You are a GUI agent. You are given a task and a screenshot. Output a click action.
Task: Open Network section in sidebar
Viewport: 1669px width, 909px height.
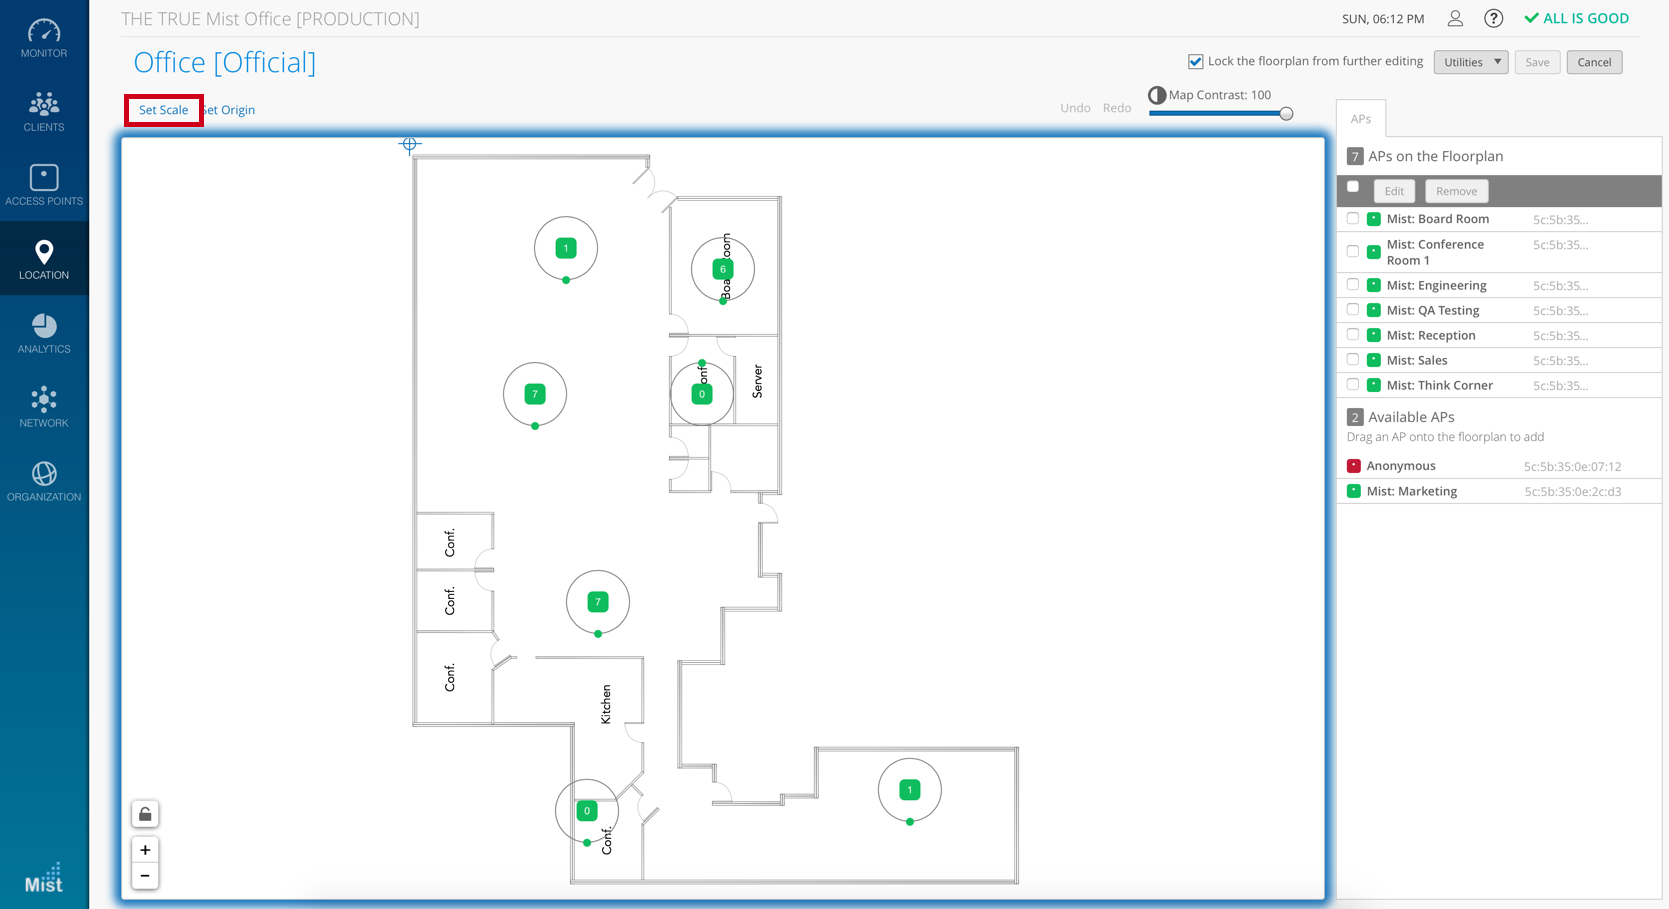coord(44,408)
